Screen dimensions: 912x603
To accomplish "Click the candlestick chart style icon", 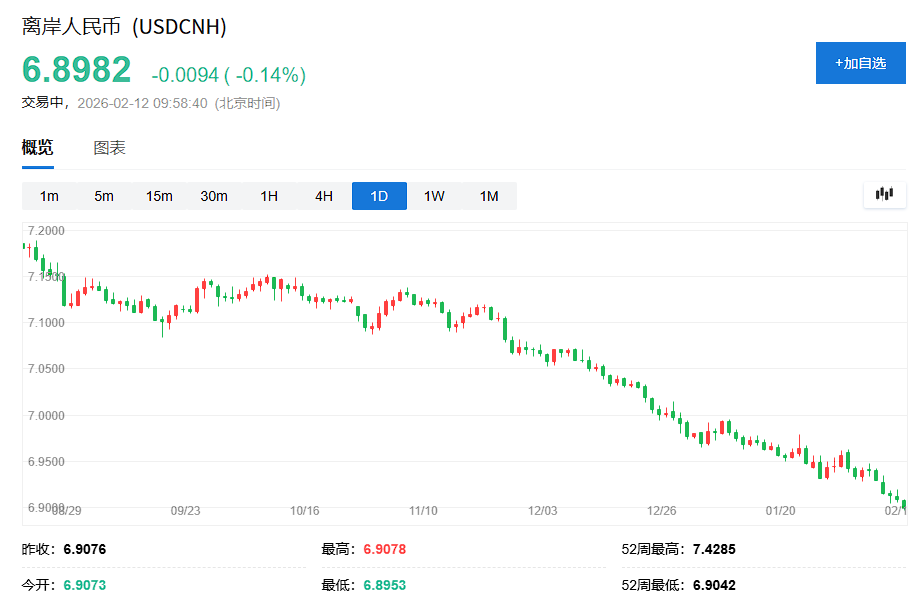I will (884, 195).
